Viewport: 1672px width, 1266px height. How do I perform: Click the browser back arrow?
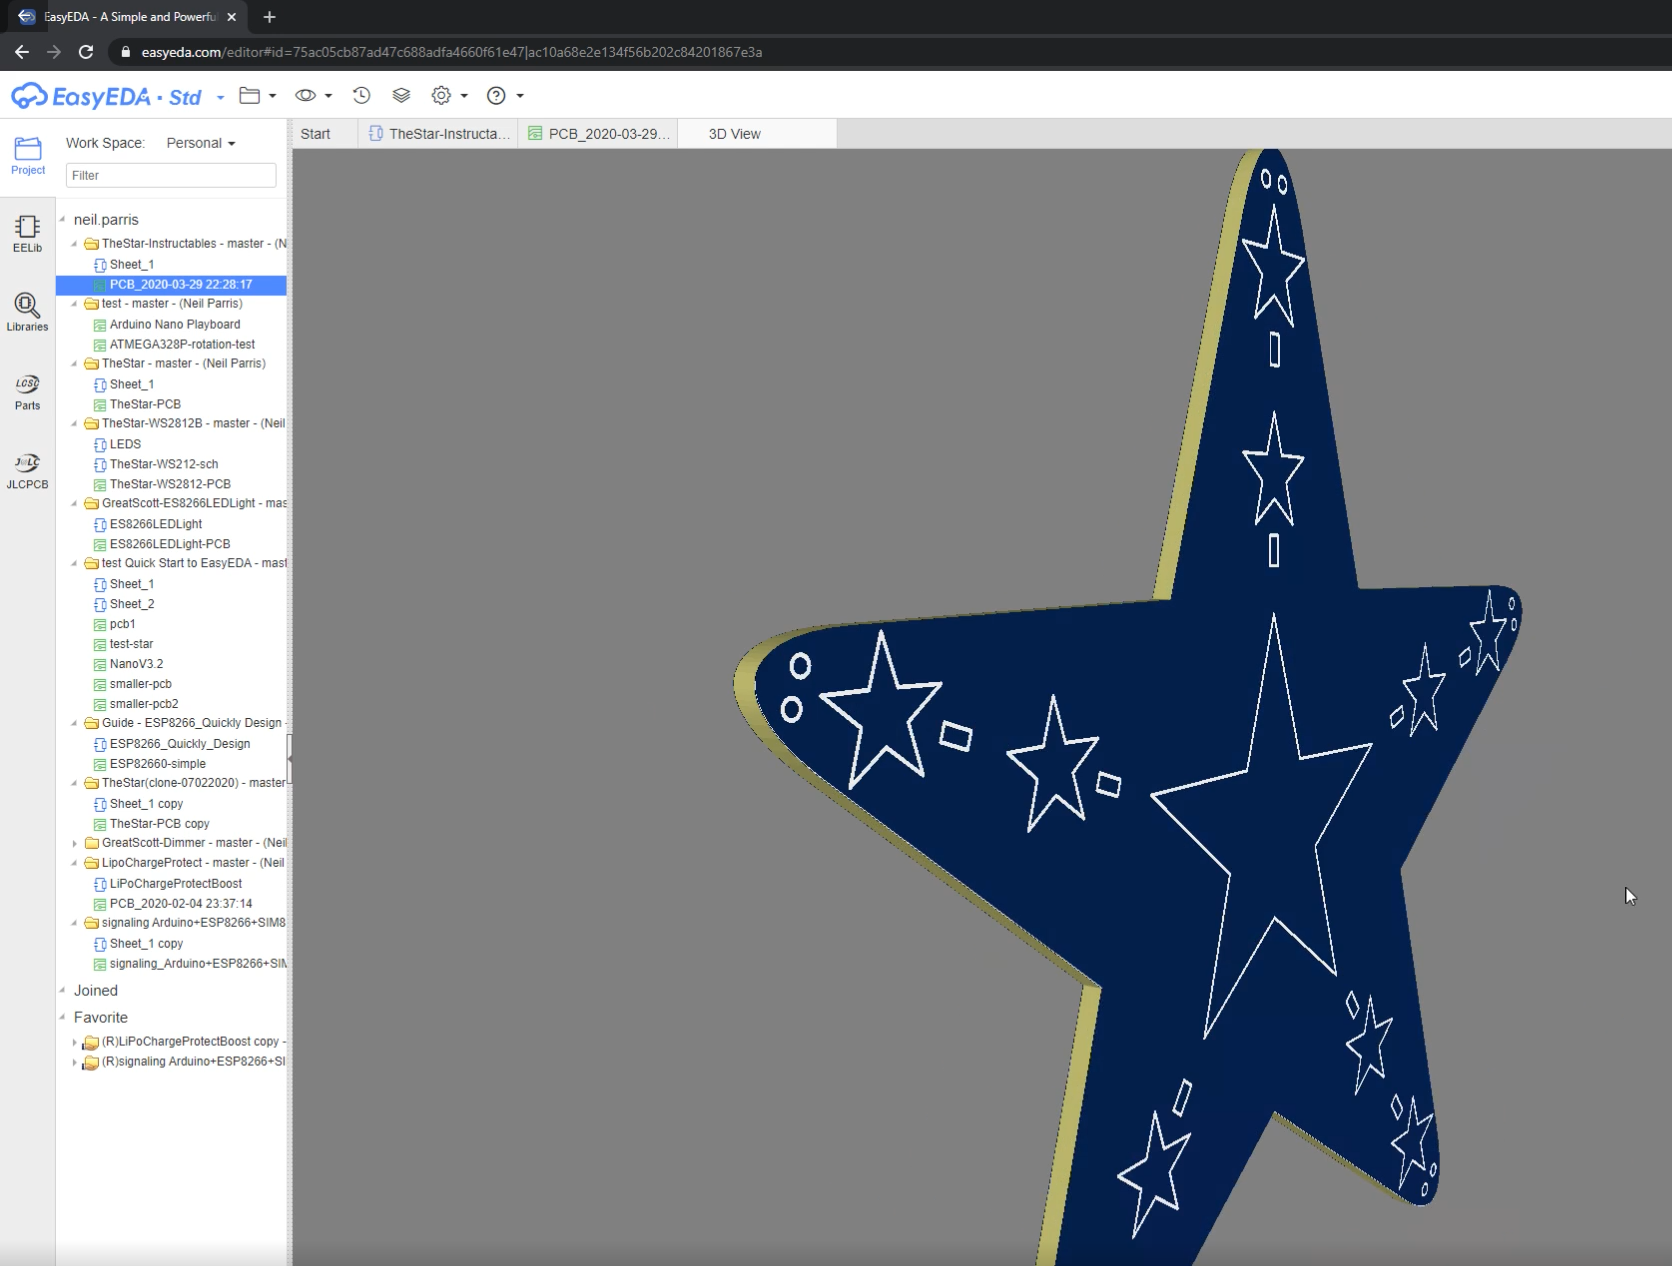21,52
